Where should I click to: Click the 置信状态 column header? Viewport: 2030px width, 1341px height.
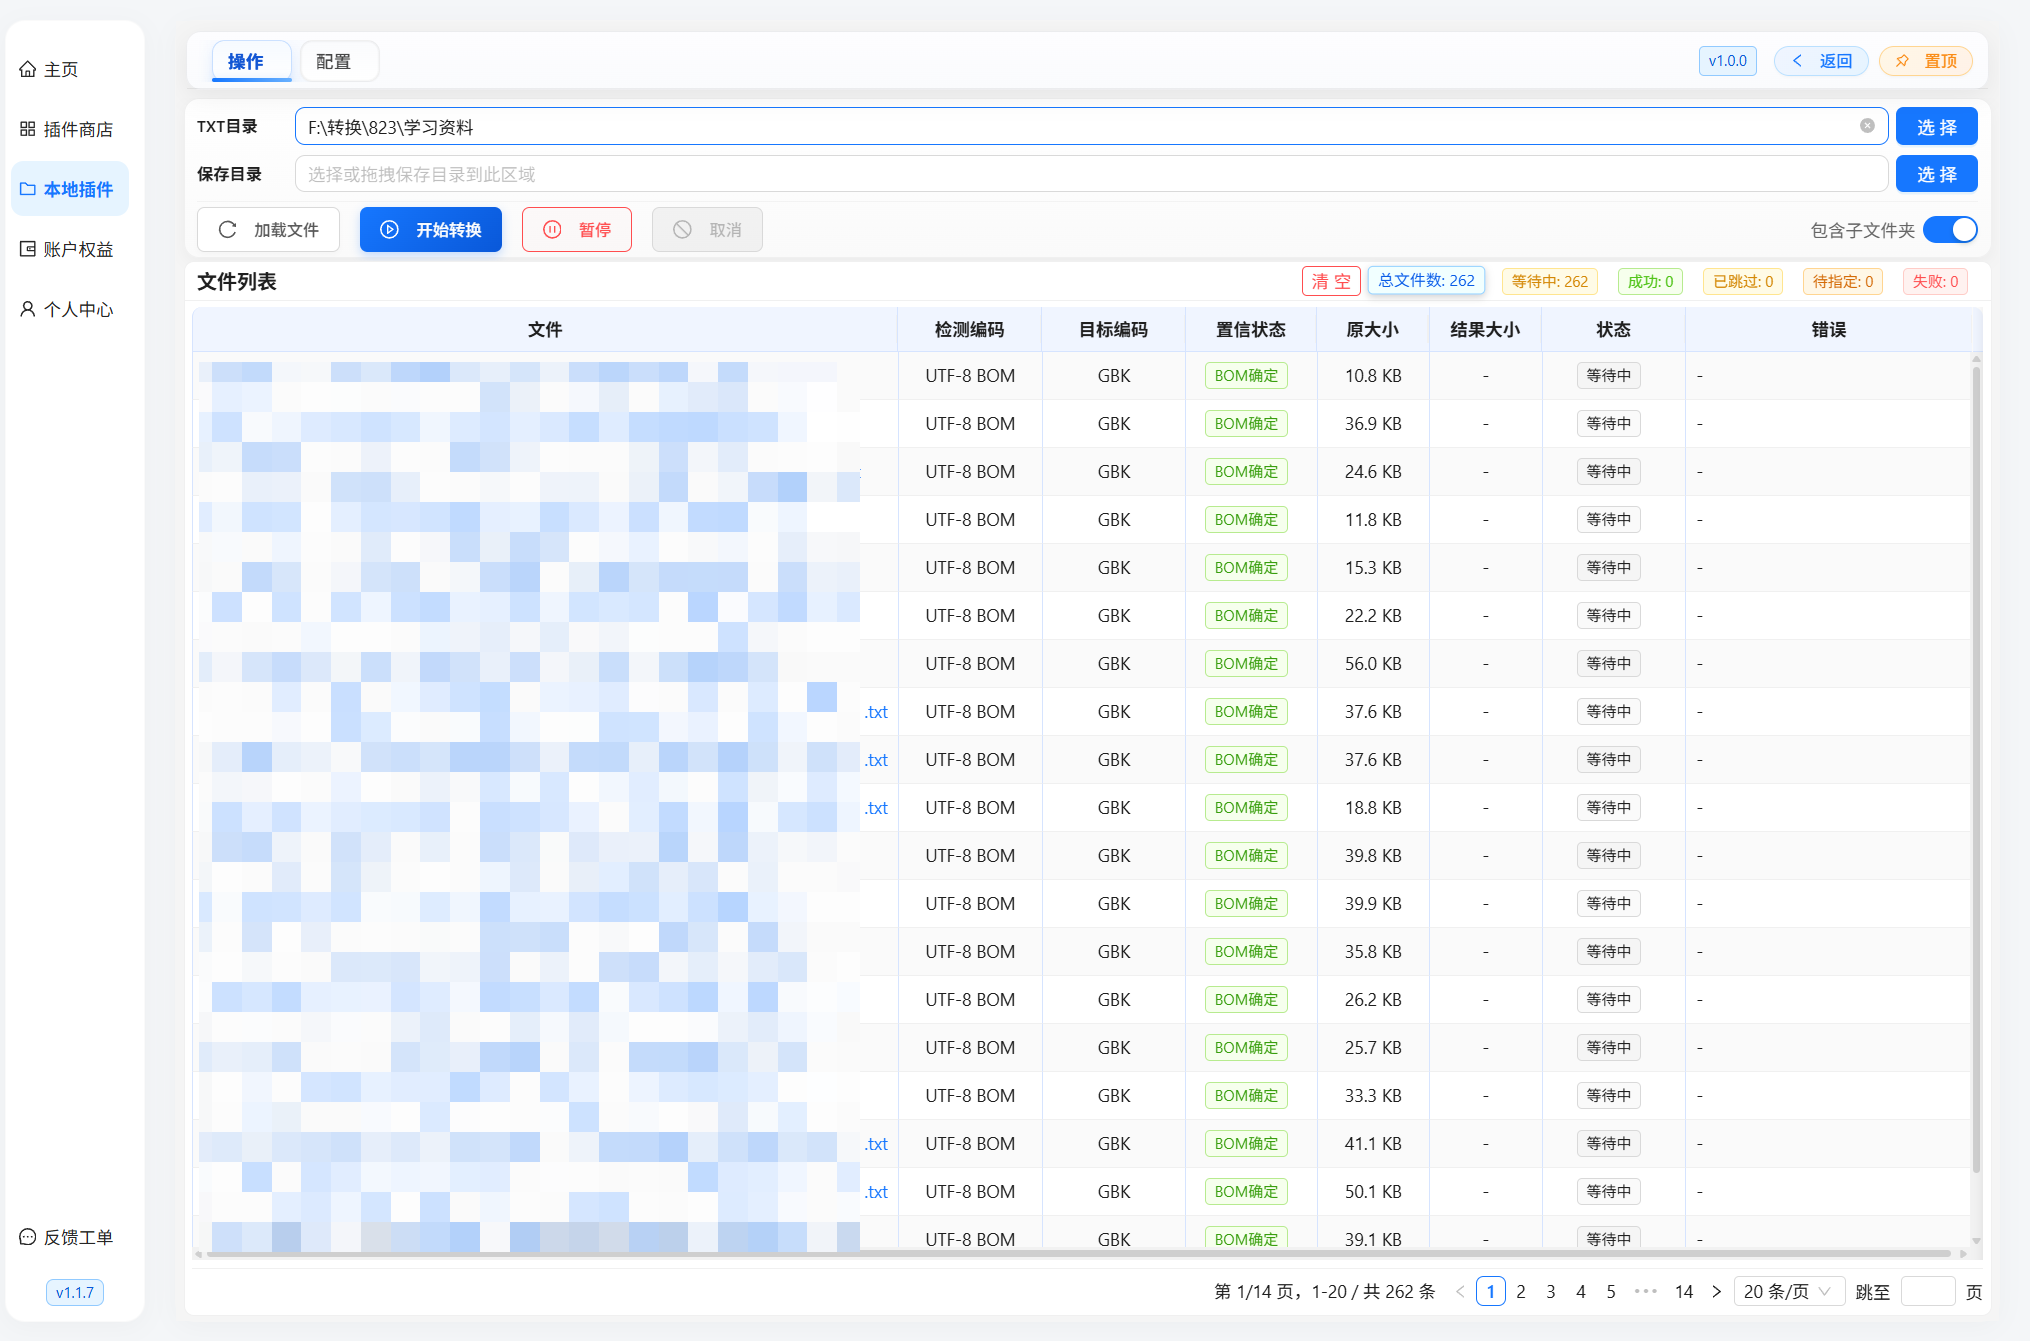click(x=1251, y=330)
